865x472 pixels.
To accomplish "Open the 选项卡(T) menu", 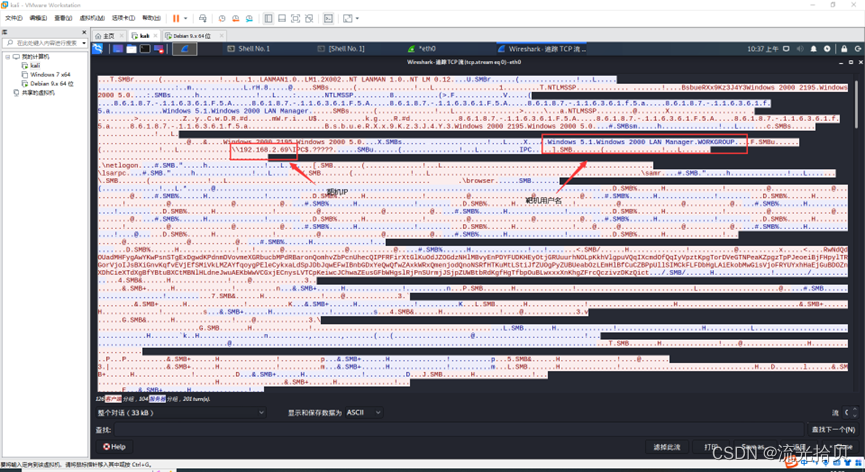I will (123, 18).
